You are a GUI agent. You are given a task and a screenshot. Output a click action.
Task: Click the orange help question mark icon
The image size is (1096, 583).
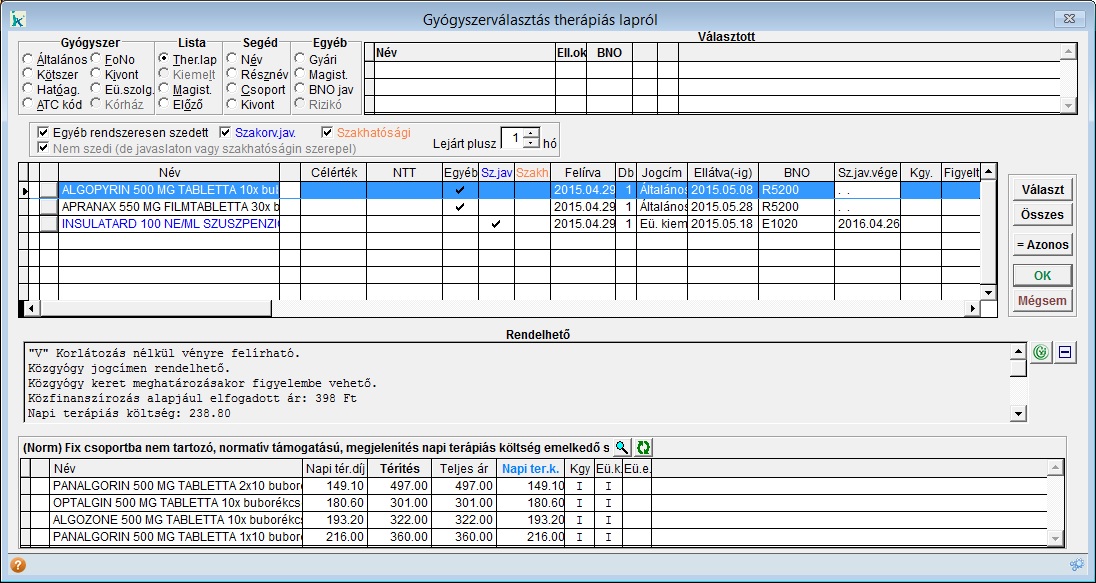[x=17, y=565]
